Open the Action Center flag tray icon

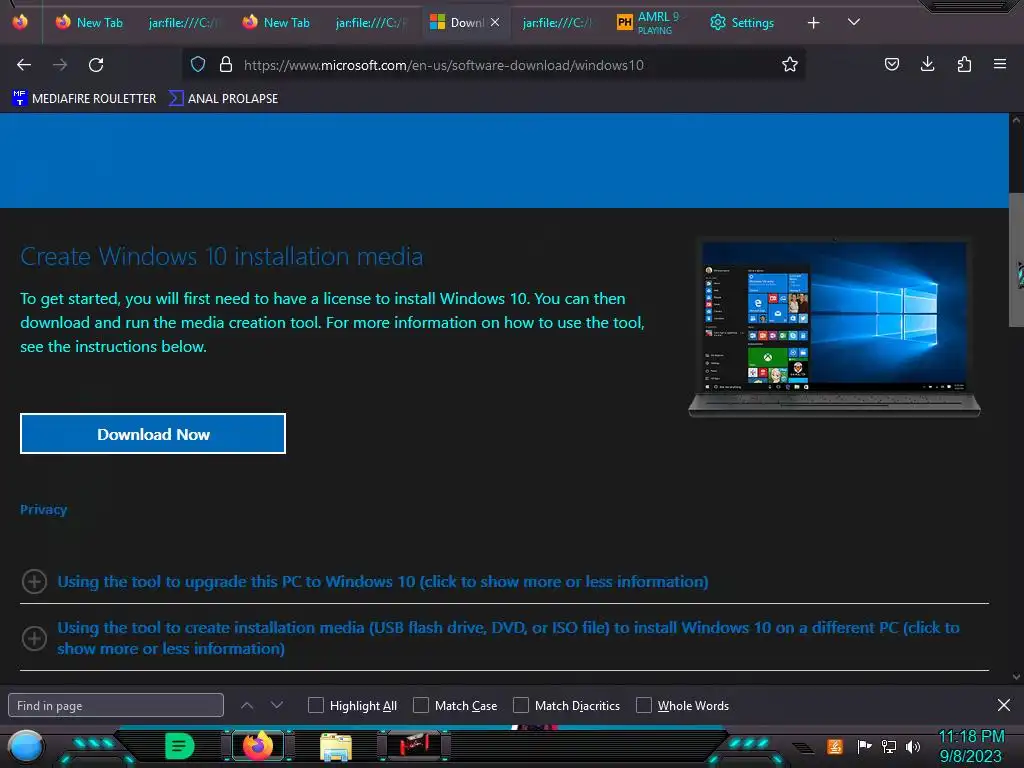(864, 746)
